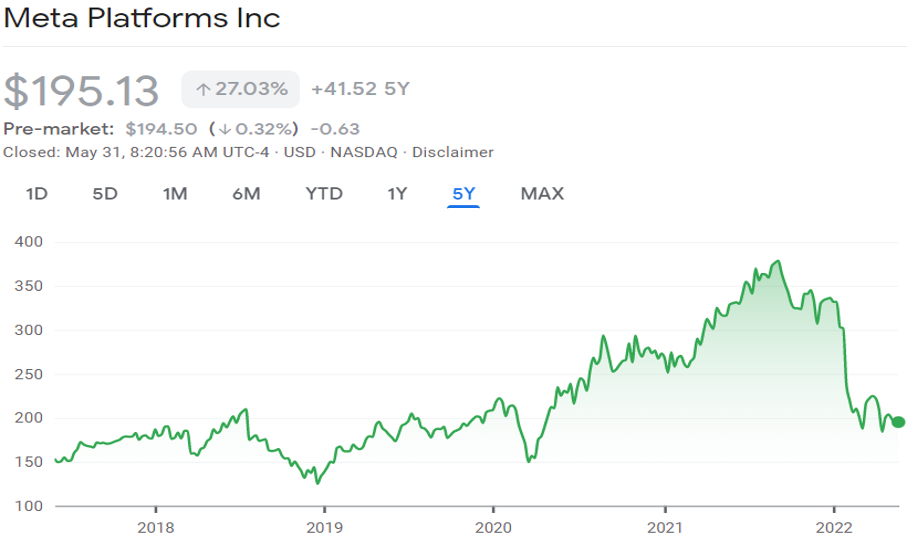Select the YTD tab

coord(324,194)
